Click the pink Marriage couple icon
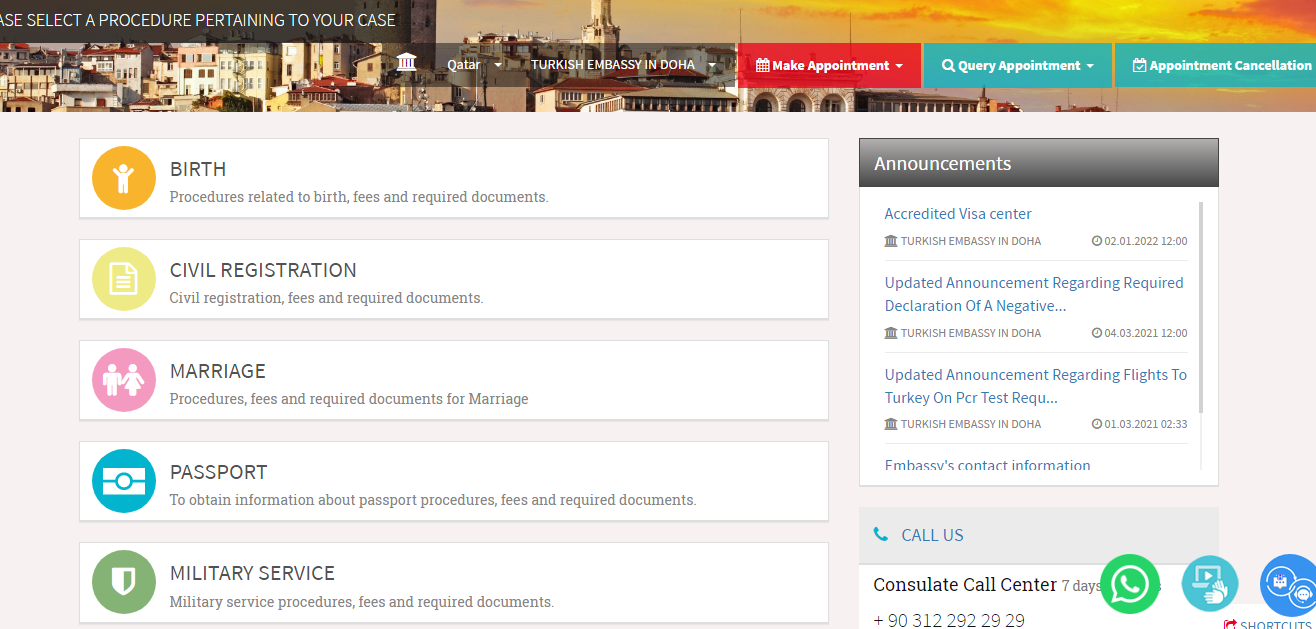 coord(123,380)
